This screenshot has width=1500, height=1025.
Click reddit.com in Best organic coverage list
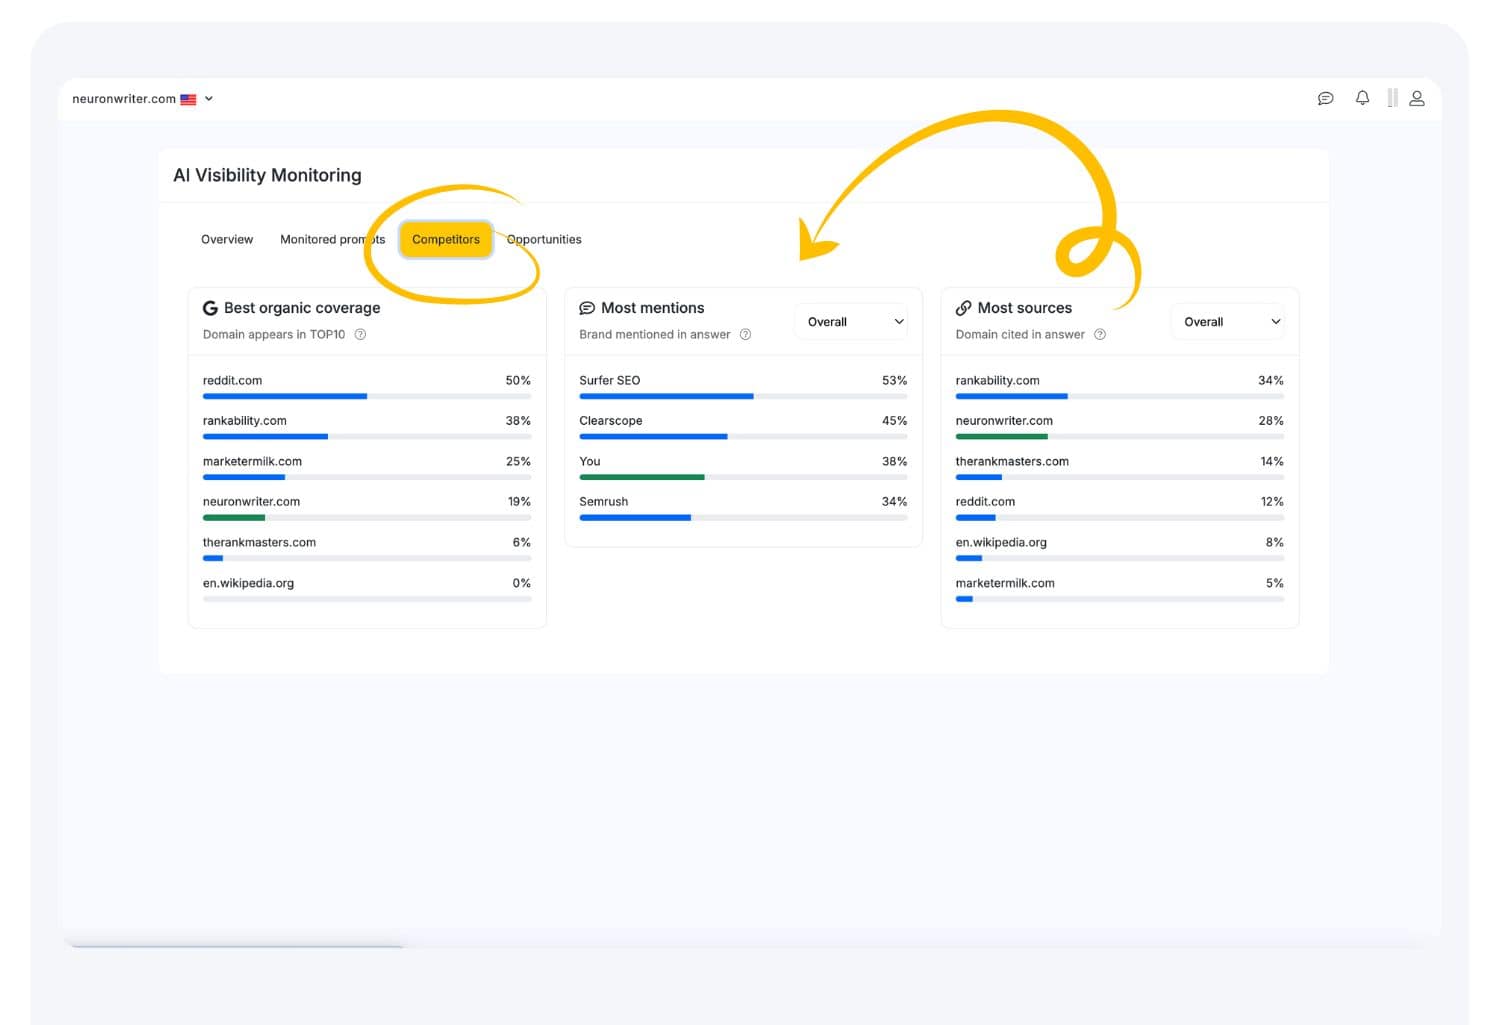[x=232, y=380]
